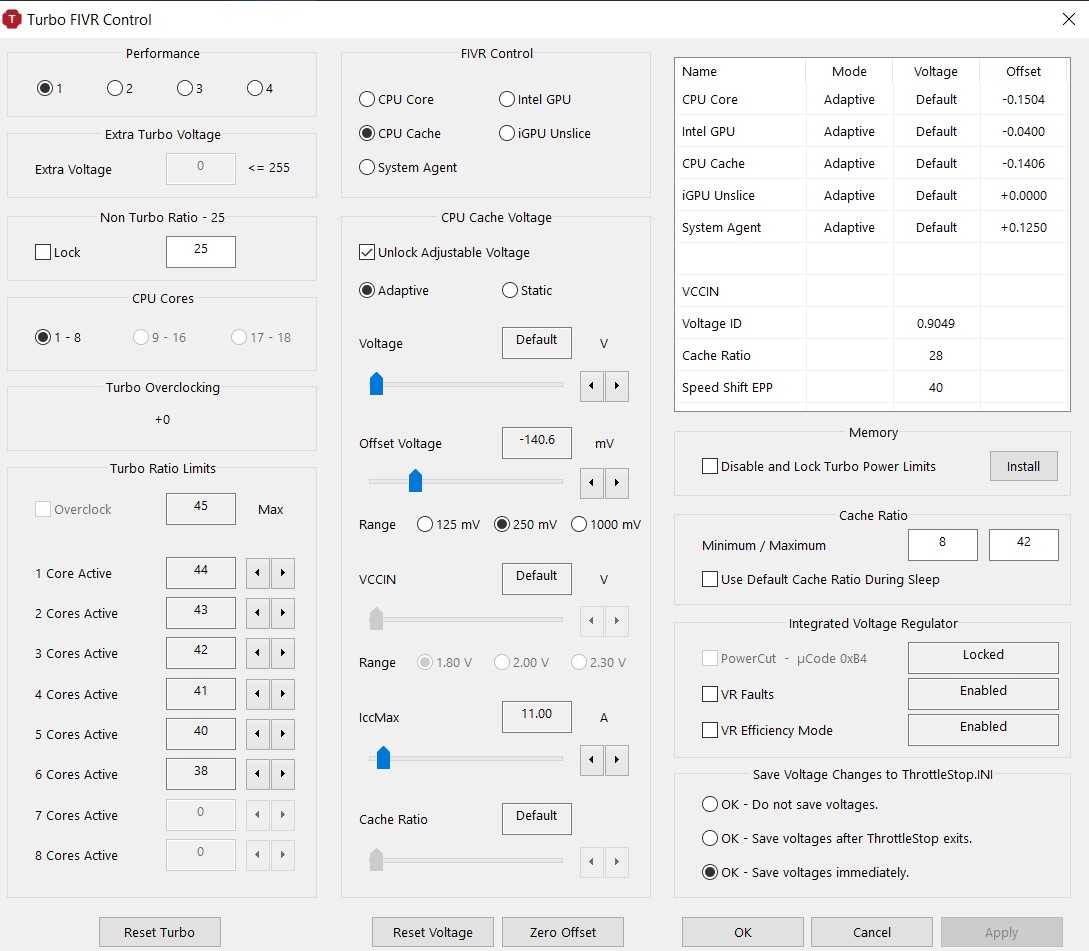This screenshot has height=951, width=1089.
Task: Click the Reset Voltage button
Action: (x=433, y=932)
